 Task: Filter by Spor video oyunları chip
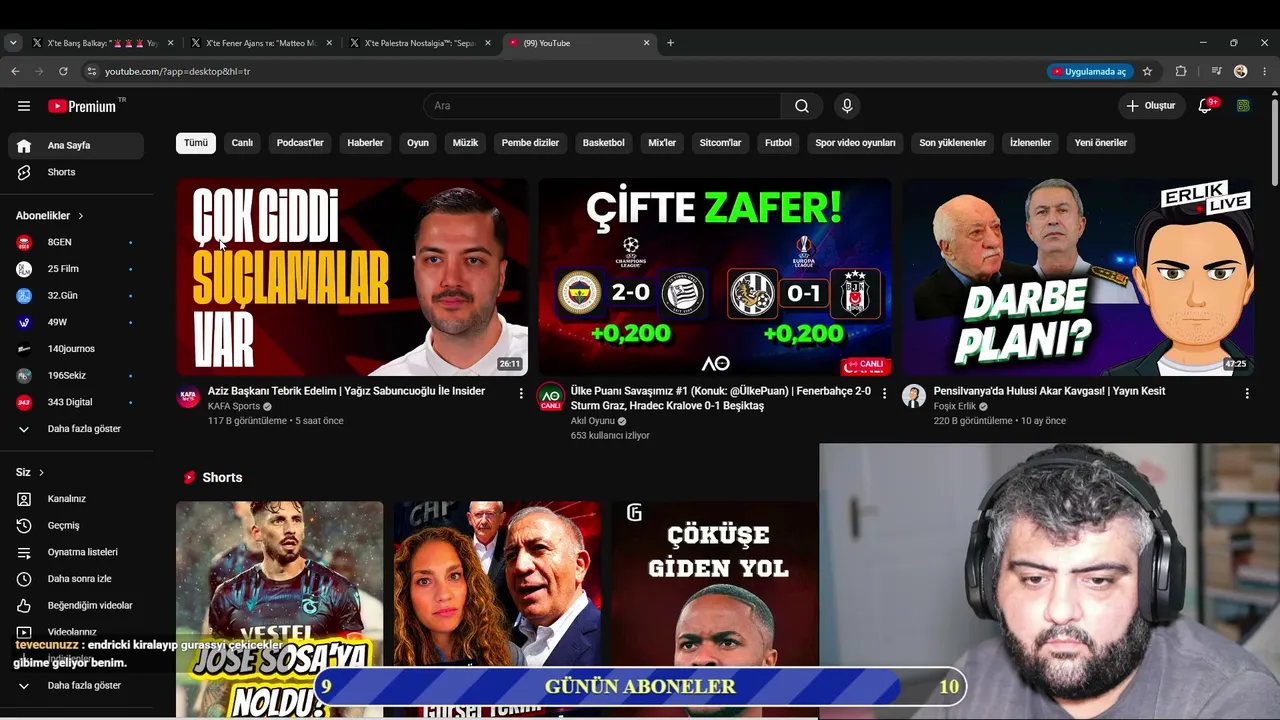[855, 143]
